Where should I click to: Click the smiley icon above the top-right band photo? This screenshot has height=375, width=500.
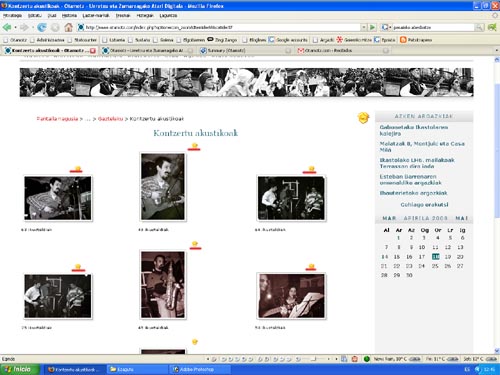tap(311, 169)
